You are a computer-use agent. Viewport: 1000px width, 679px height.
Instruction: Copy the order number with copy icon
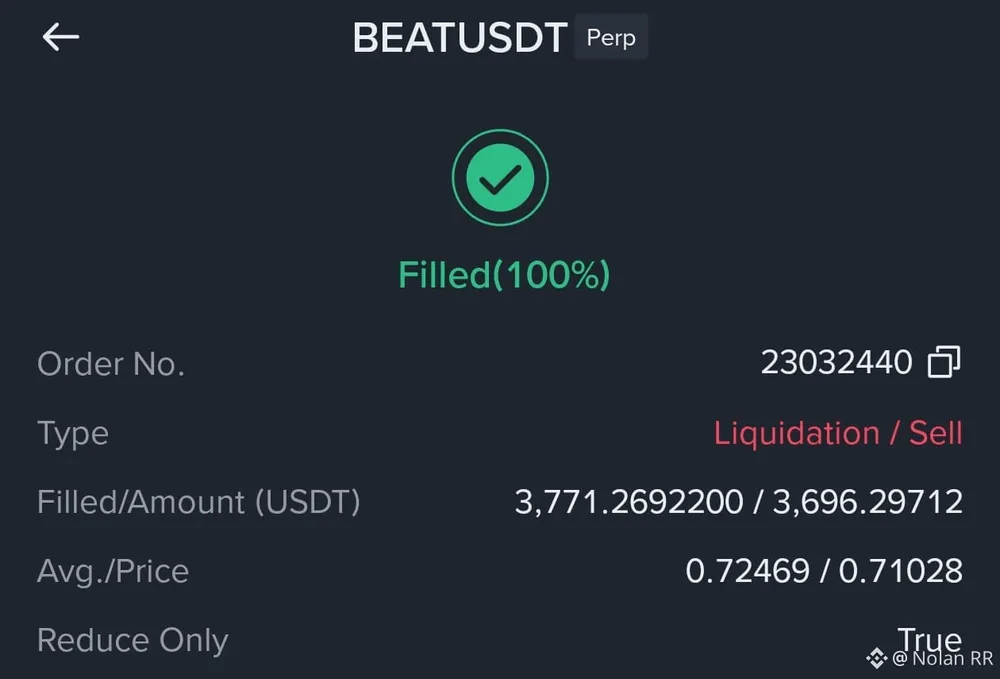point(943,362)
